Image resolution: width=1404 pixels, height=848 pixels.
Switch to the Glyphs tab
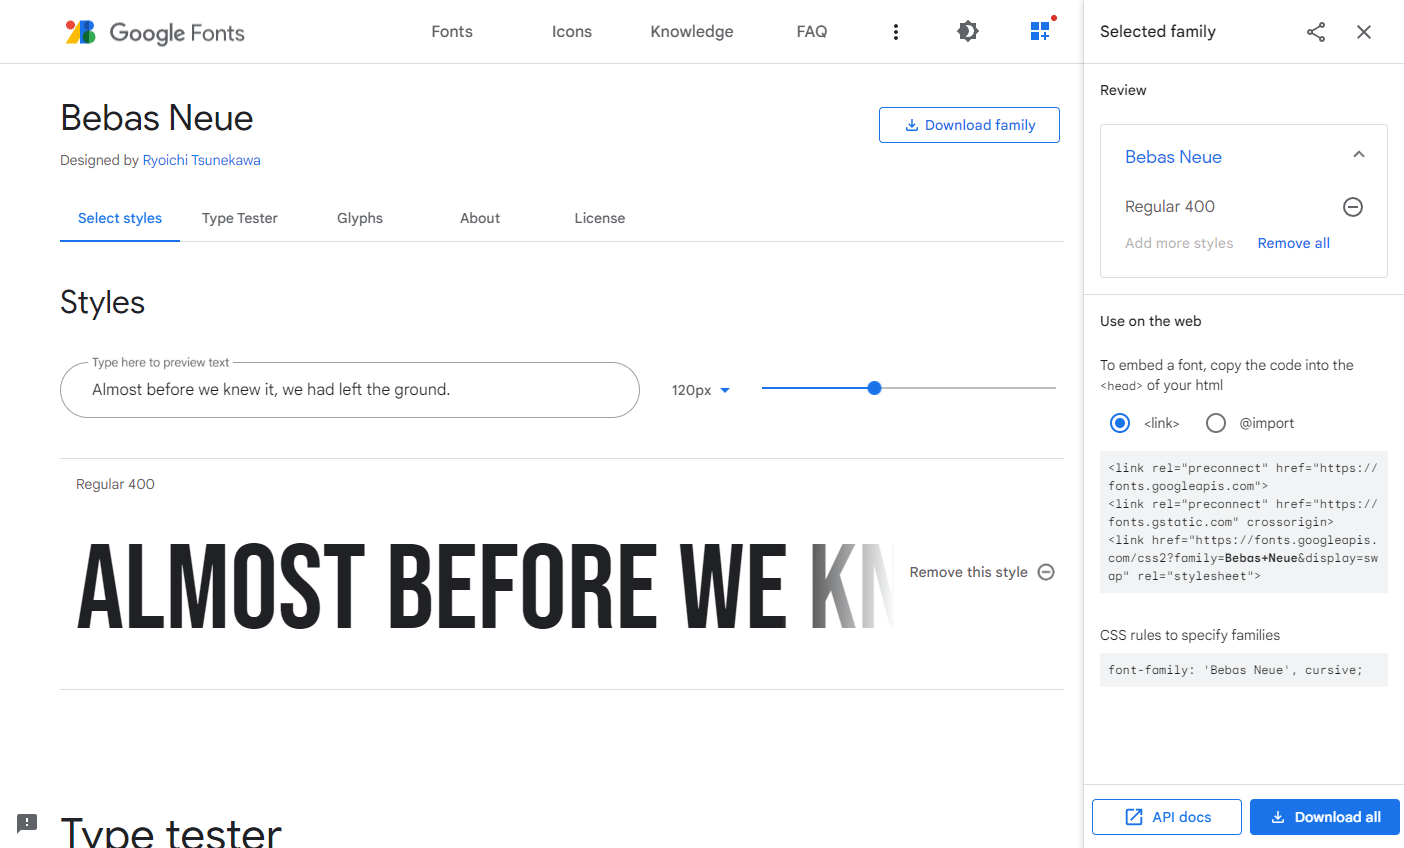[x=360, y=218]
